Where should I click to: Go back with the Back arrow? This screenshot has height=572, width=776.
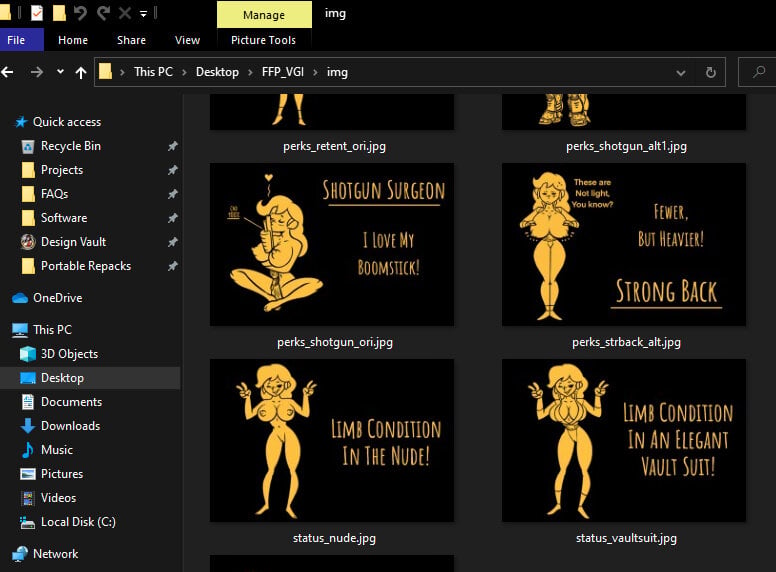coord(7,72)
